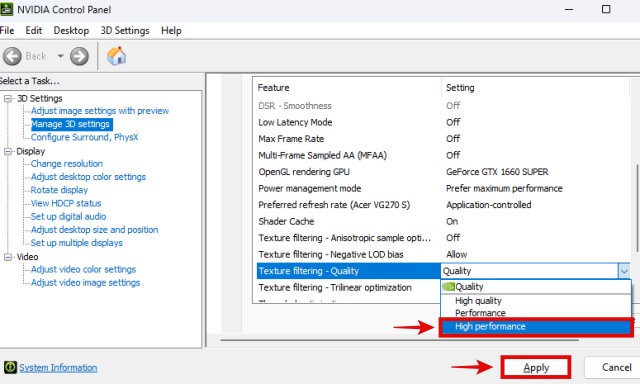Select Quality option in dropdown list
The height and width of the screenshot is (384, 640).
click(x=536, y=287)
